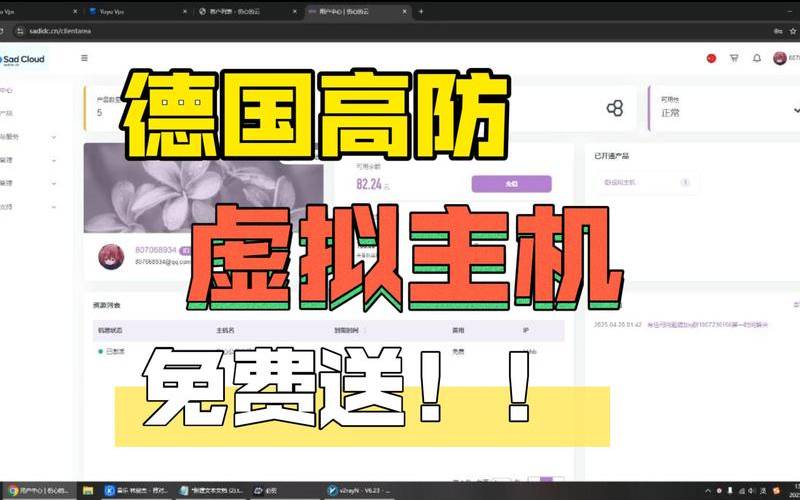Viewport: 800px width, 500px height.
Task: Click the hexagon cluster icon on stats card
Action: [615, 108]
